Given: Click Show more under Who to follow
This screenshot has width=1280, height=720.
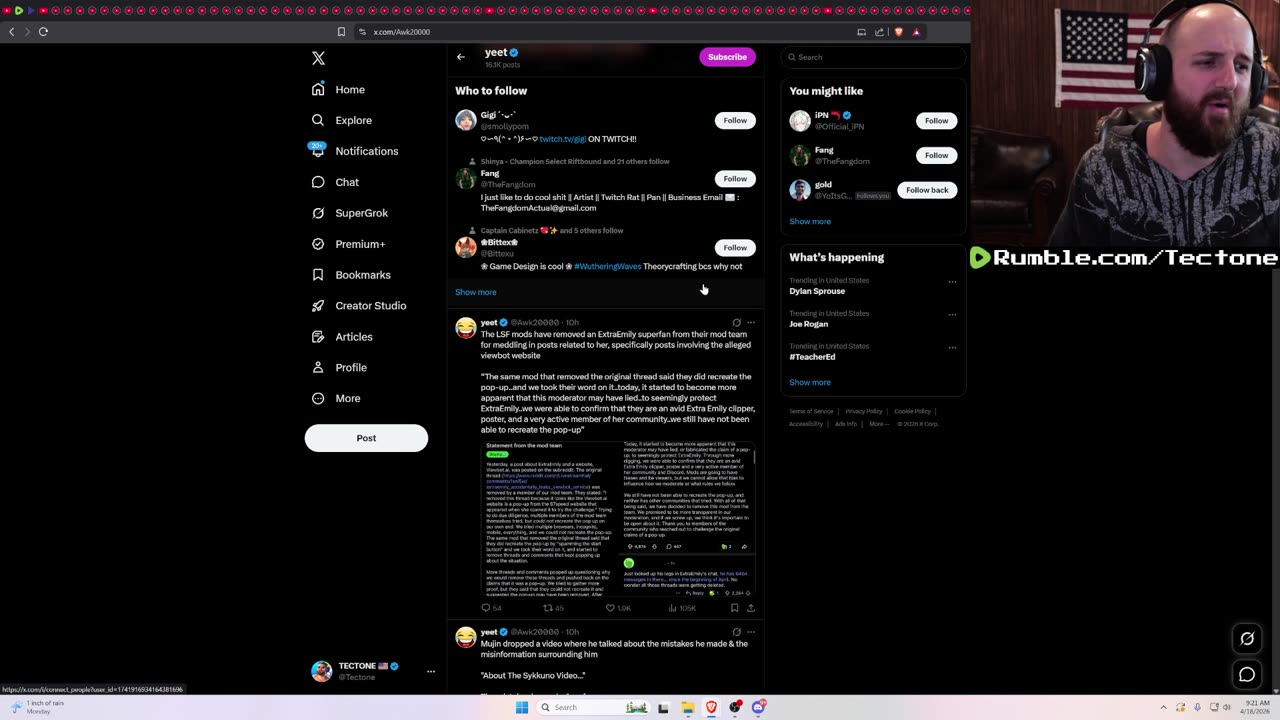Looking at the screenshot, I should click(476, 292).
